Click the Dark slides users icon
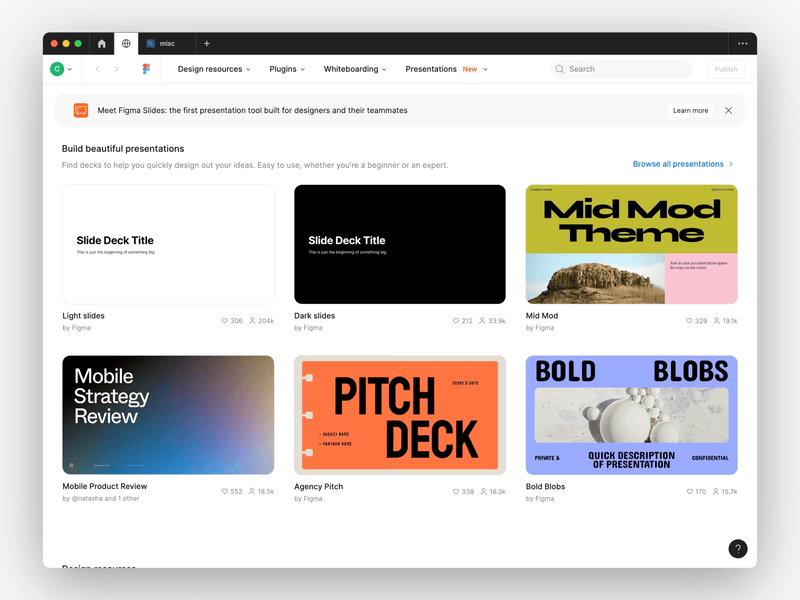800x600 pixels. (x=482, y=320)
